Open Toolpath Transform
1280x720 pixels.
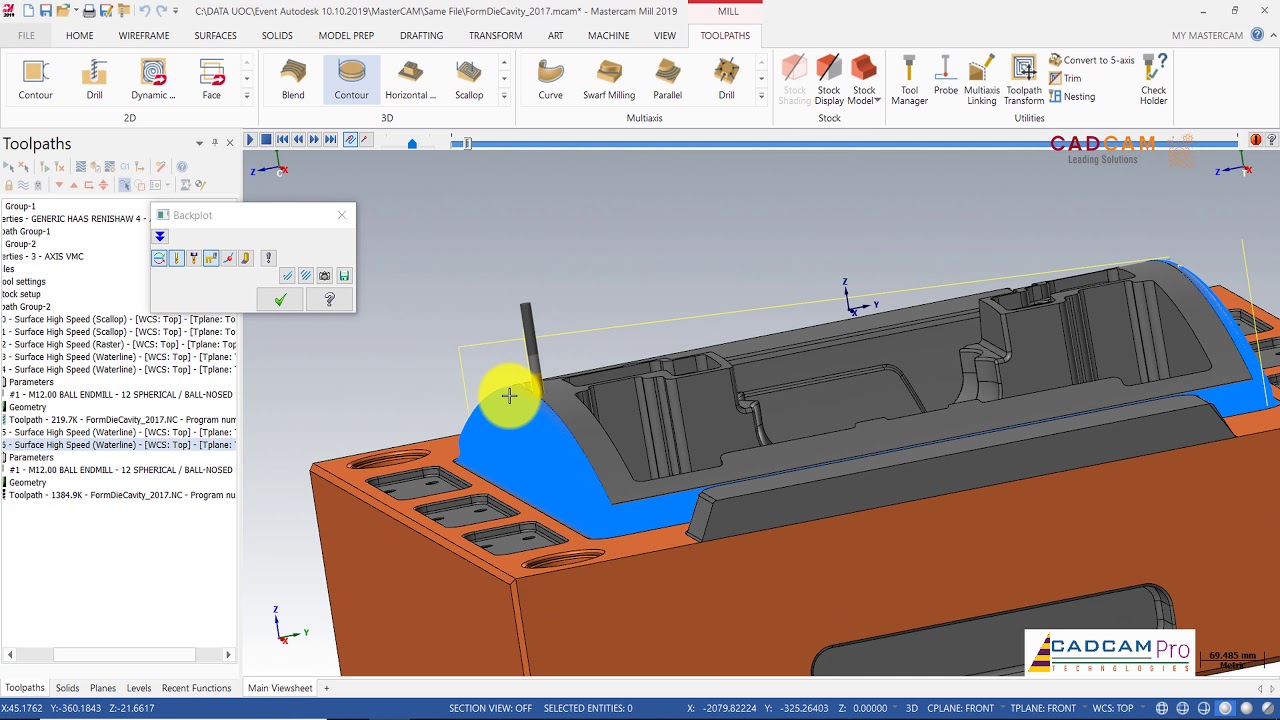tap(1024, 80)
